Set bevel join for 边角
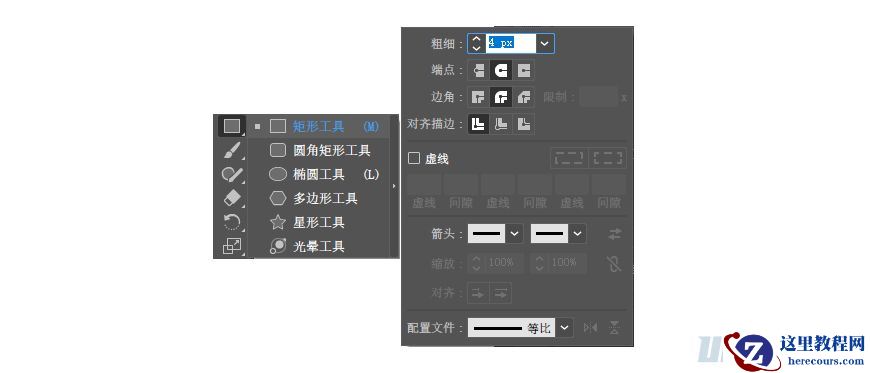Screen dimensions: 870x373 click(523, 97)
